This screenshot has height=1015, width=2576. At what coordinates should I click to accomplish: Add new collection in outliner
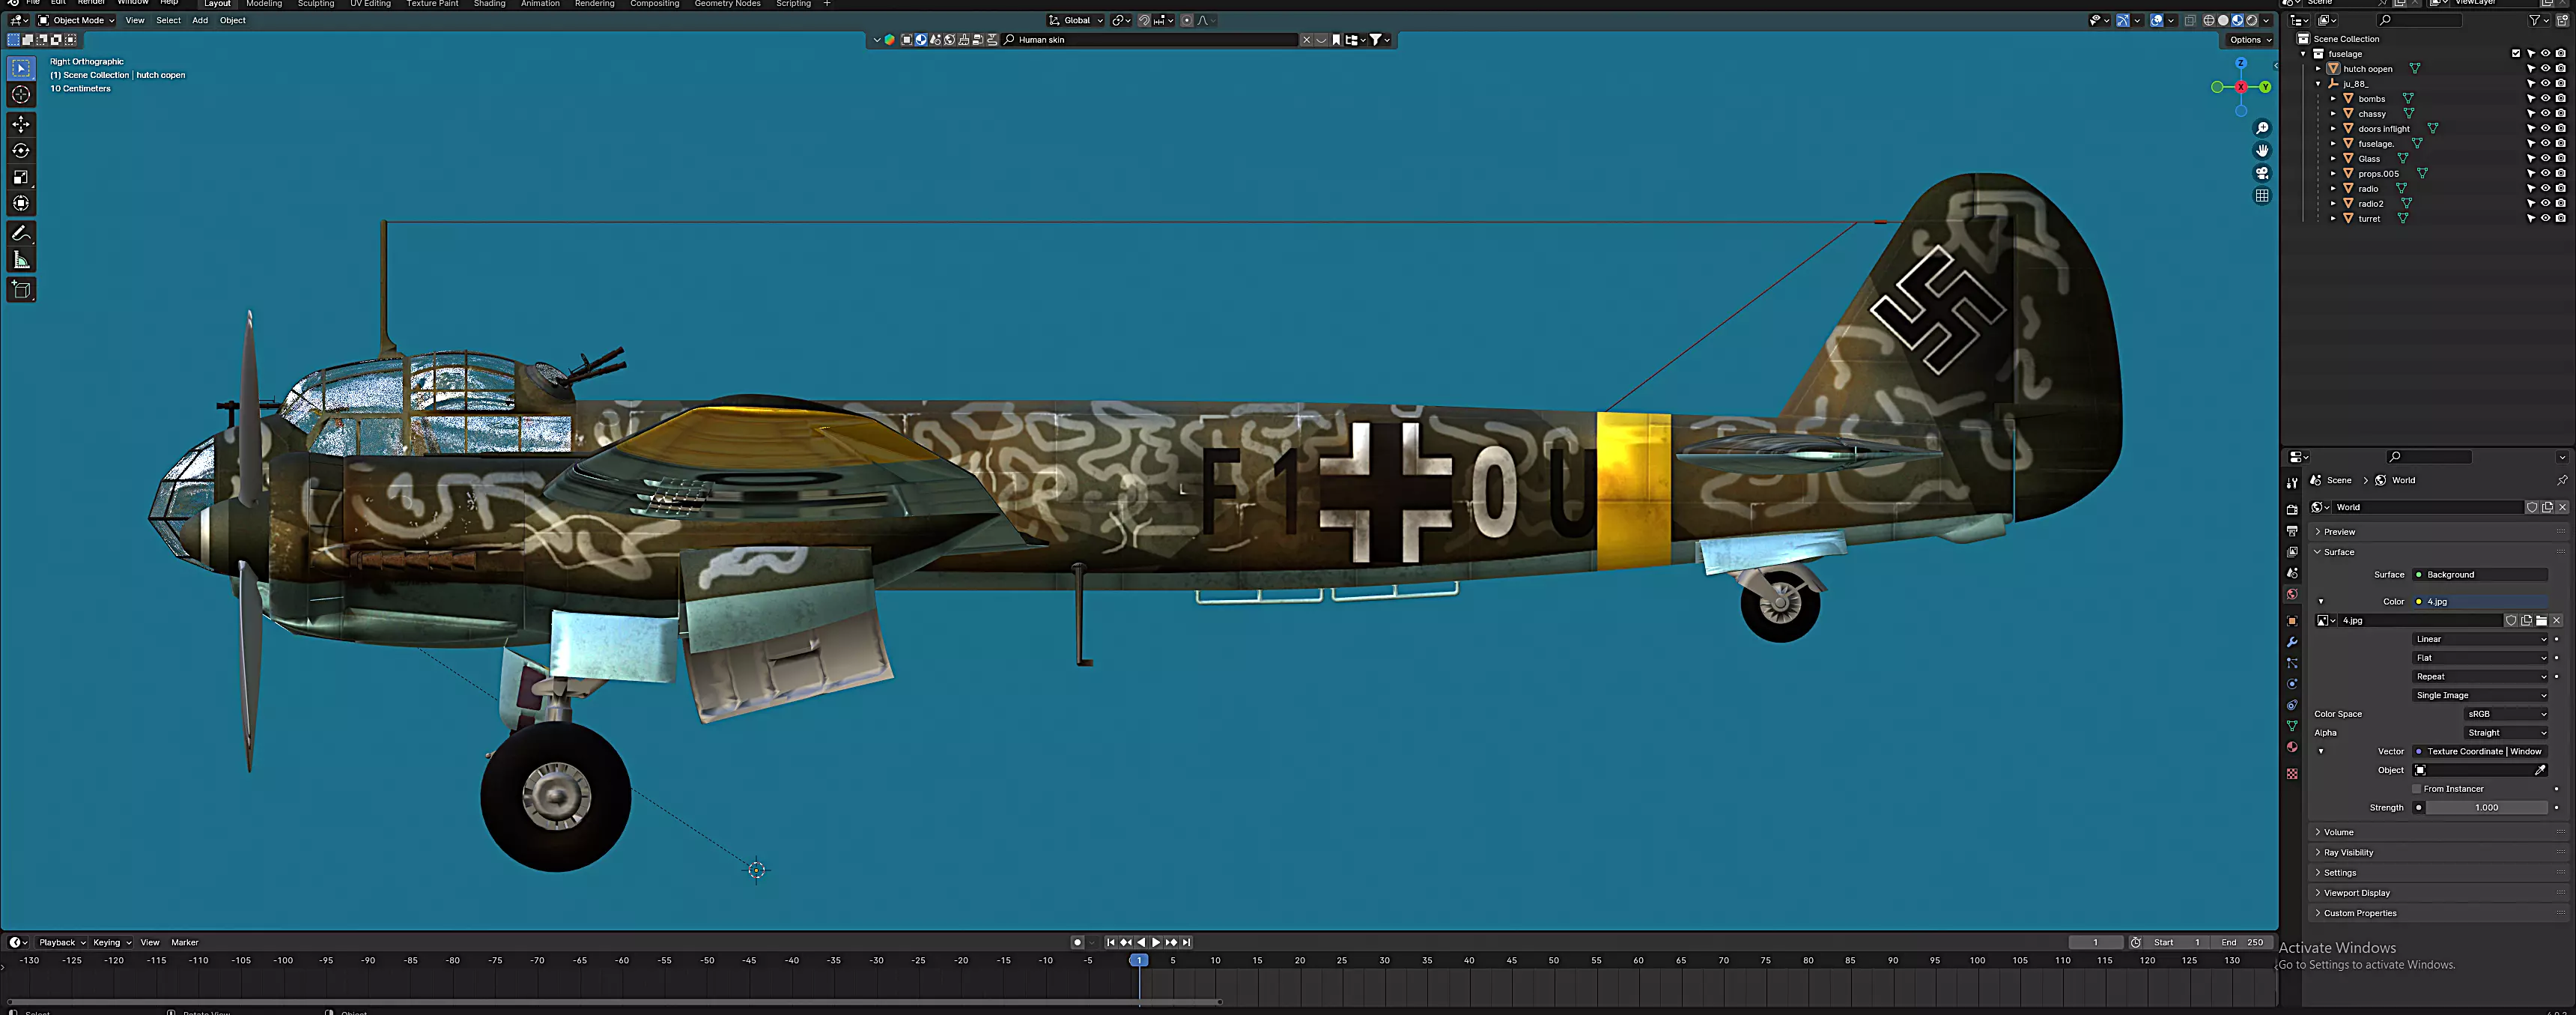coord(2561,20)
